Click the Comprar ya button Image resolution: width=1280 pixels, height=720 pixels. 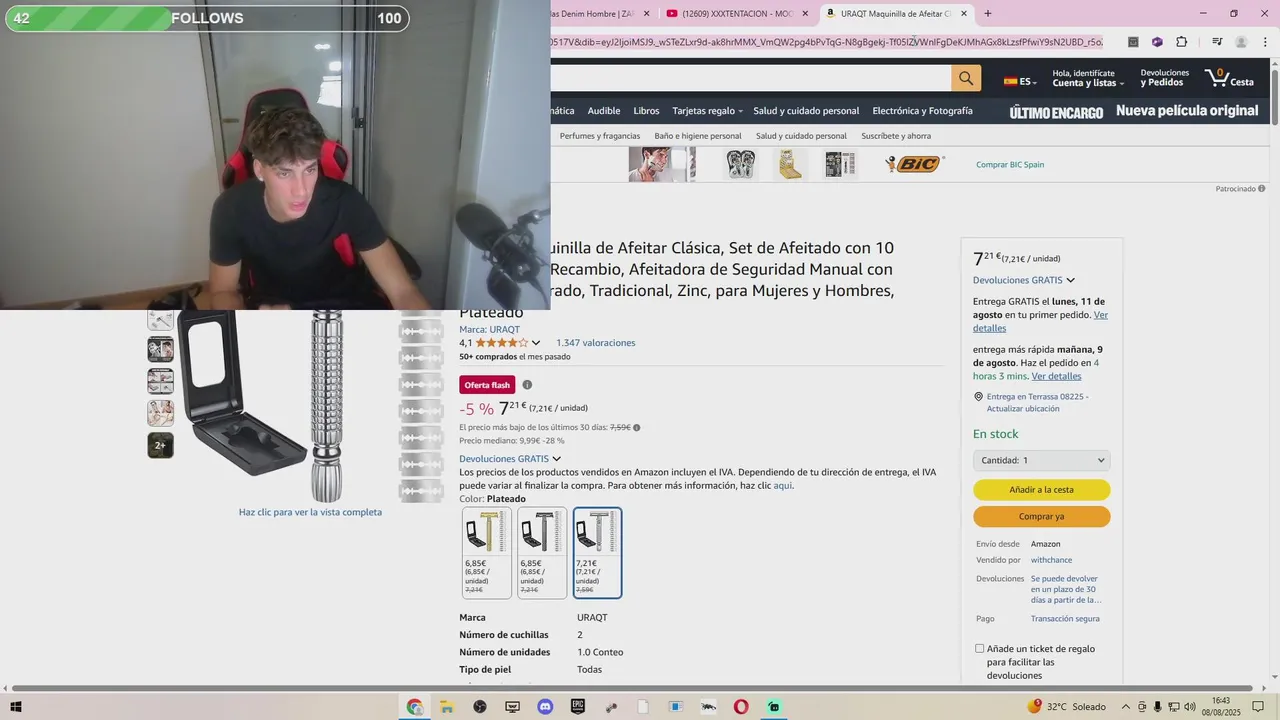tap(1042, 517)
